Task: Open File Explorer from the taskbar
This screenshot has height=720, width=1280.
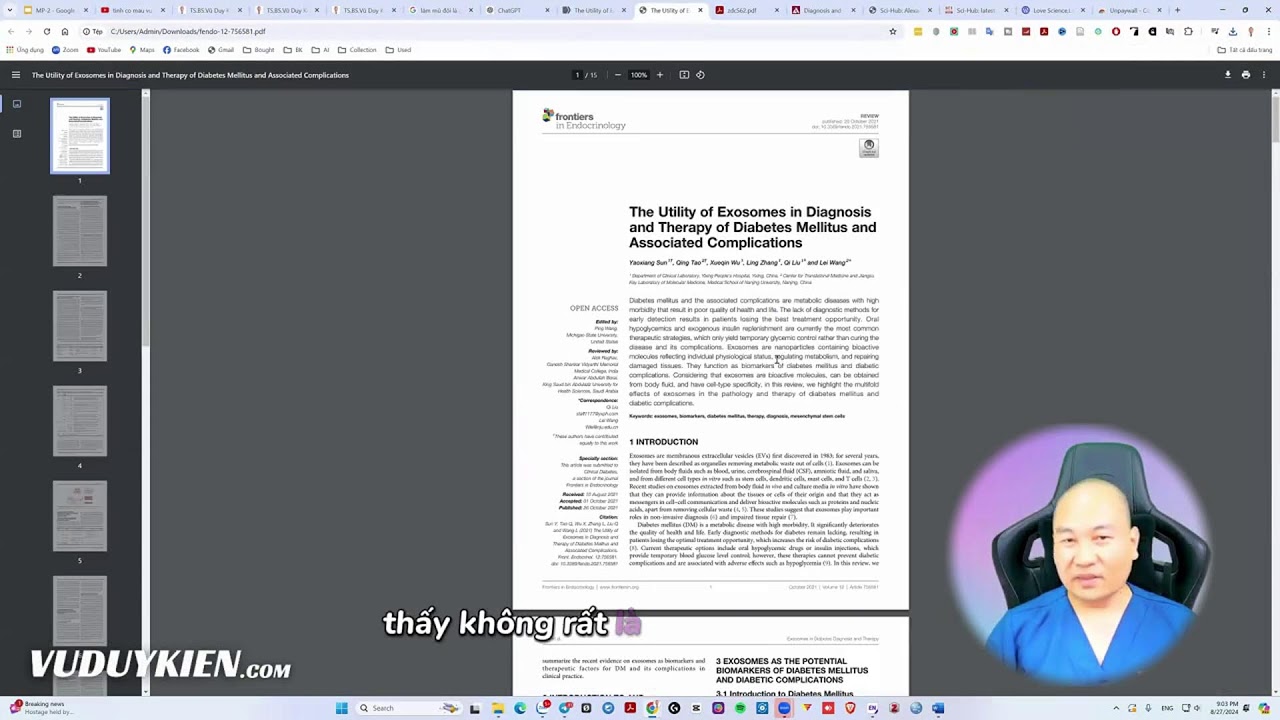Action: tap(498, 708)
